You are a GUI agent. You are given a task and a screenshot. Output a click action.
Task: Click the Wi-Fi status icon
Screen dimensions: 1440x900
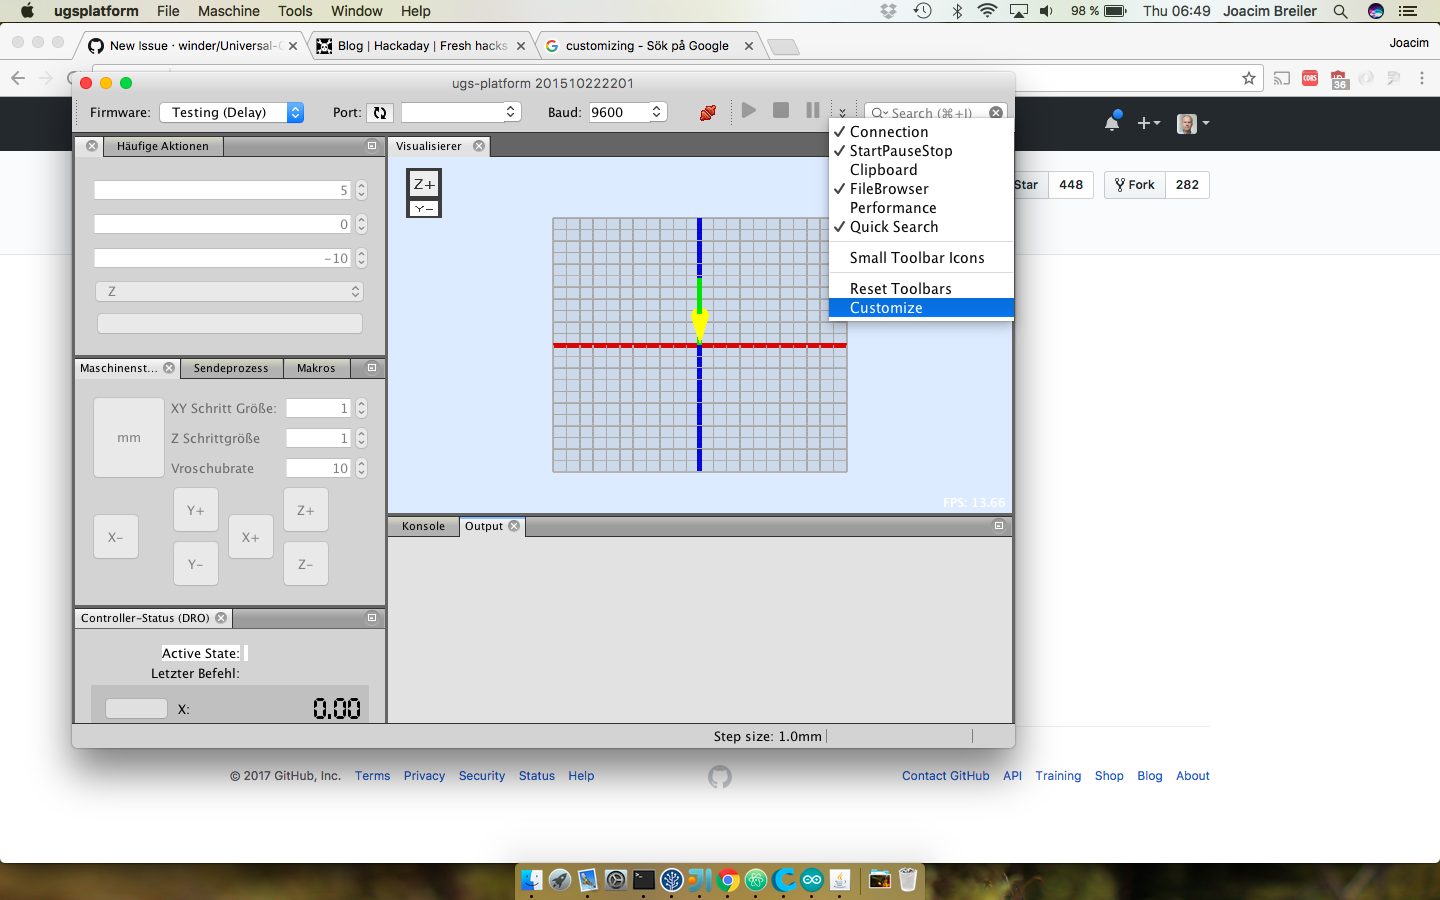[x=987, y=11]
